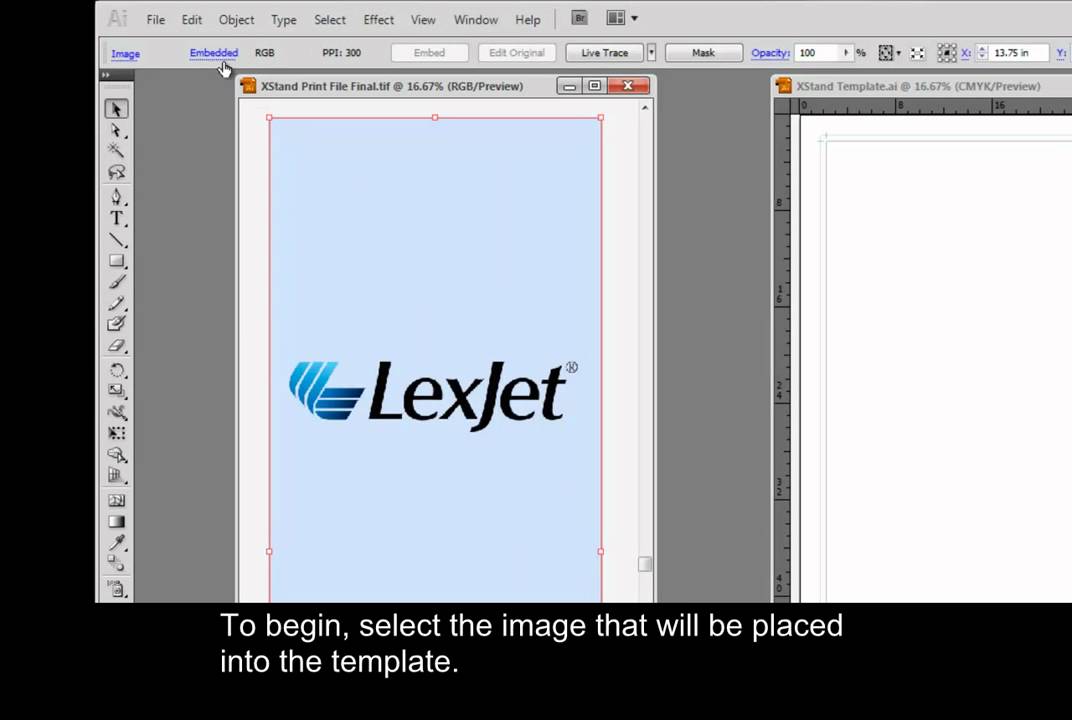Click the Opacity link label
1072x720 pixels.
pos(770,53)
